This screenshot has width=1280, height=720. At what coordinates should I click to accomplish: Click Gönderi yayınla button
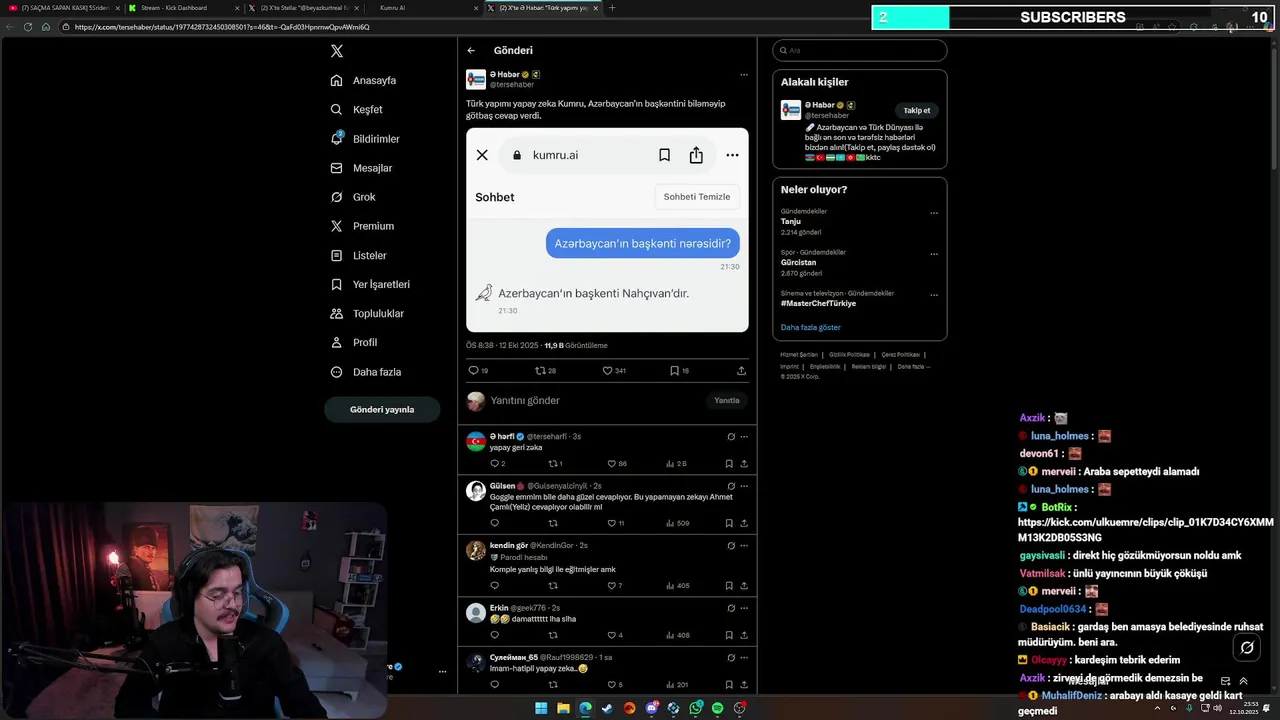tap(382, 409)
